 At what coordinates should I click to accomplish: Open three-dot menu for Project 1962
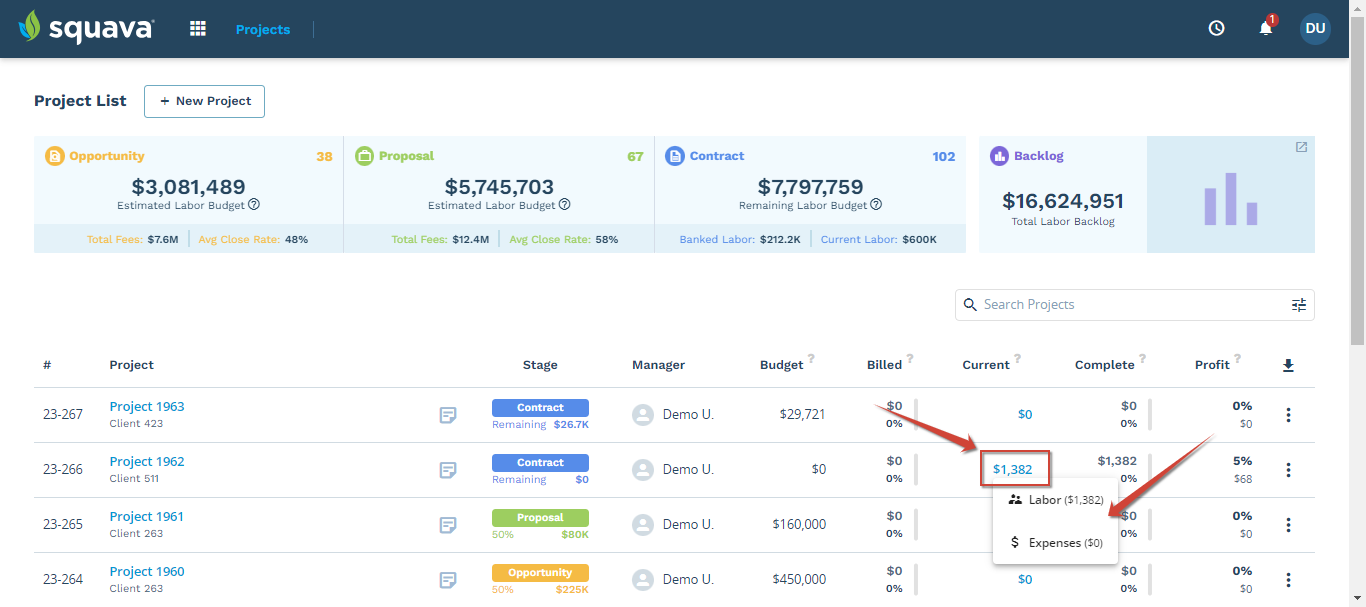coord(1288,470)
